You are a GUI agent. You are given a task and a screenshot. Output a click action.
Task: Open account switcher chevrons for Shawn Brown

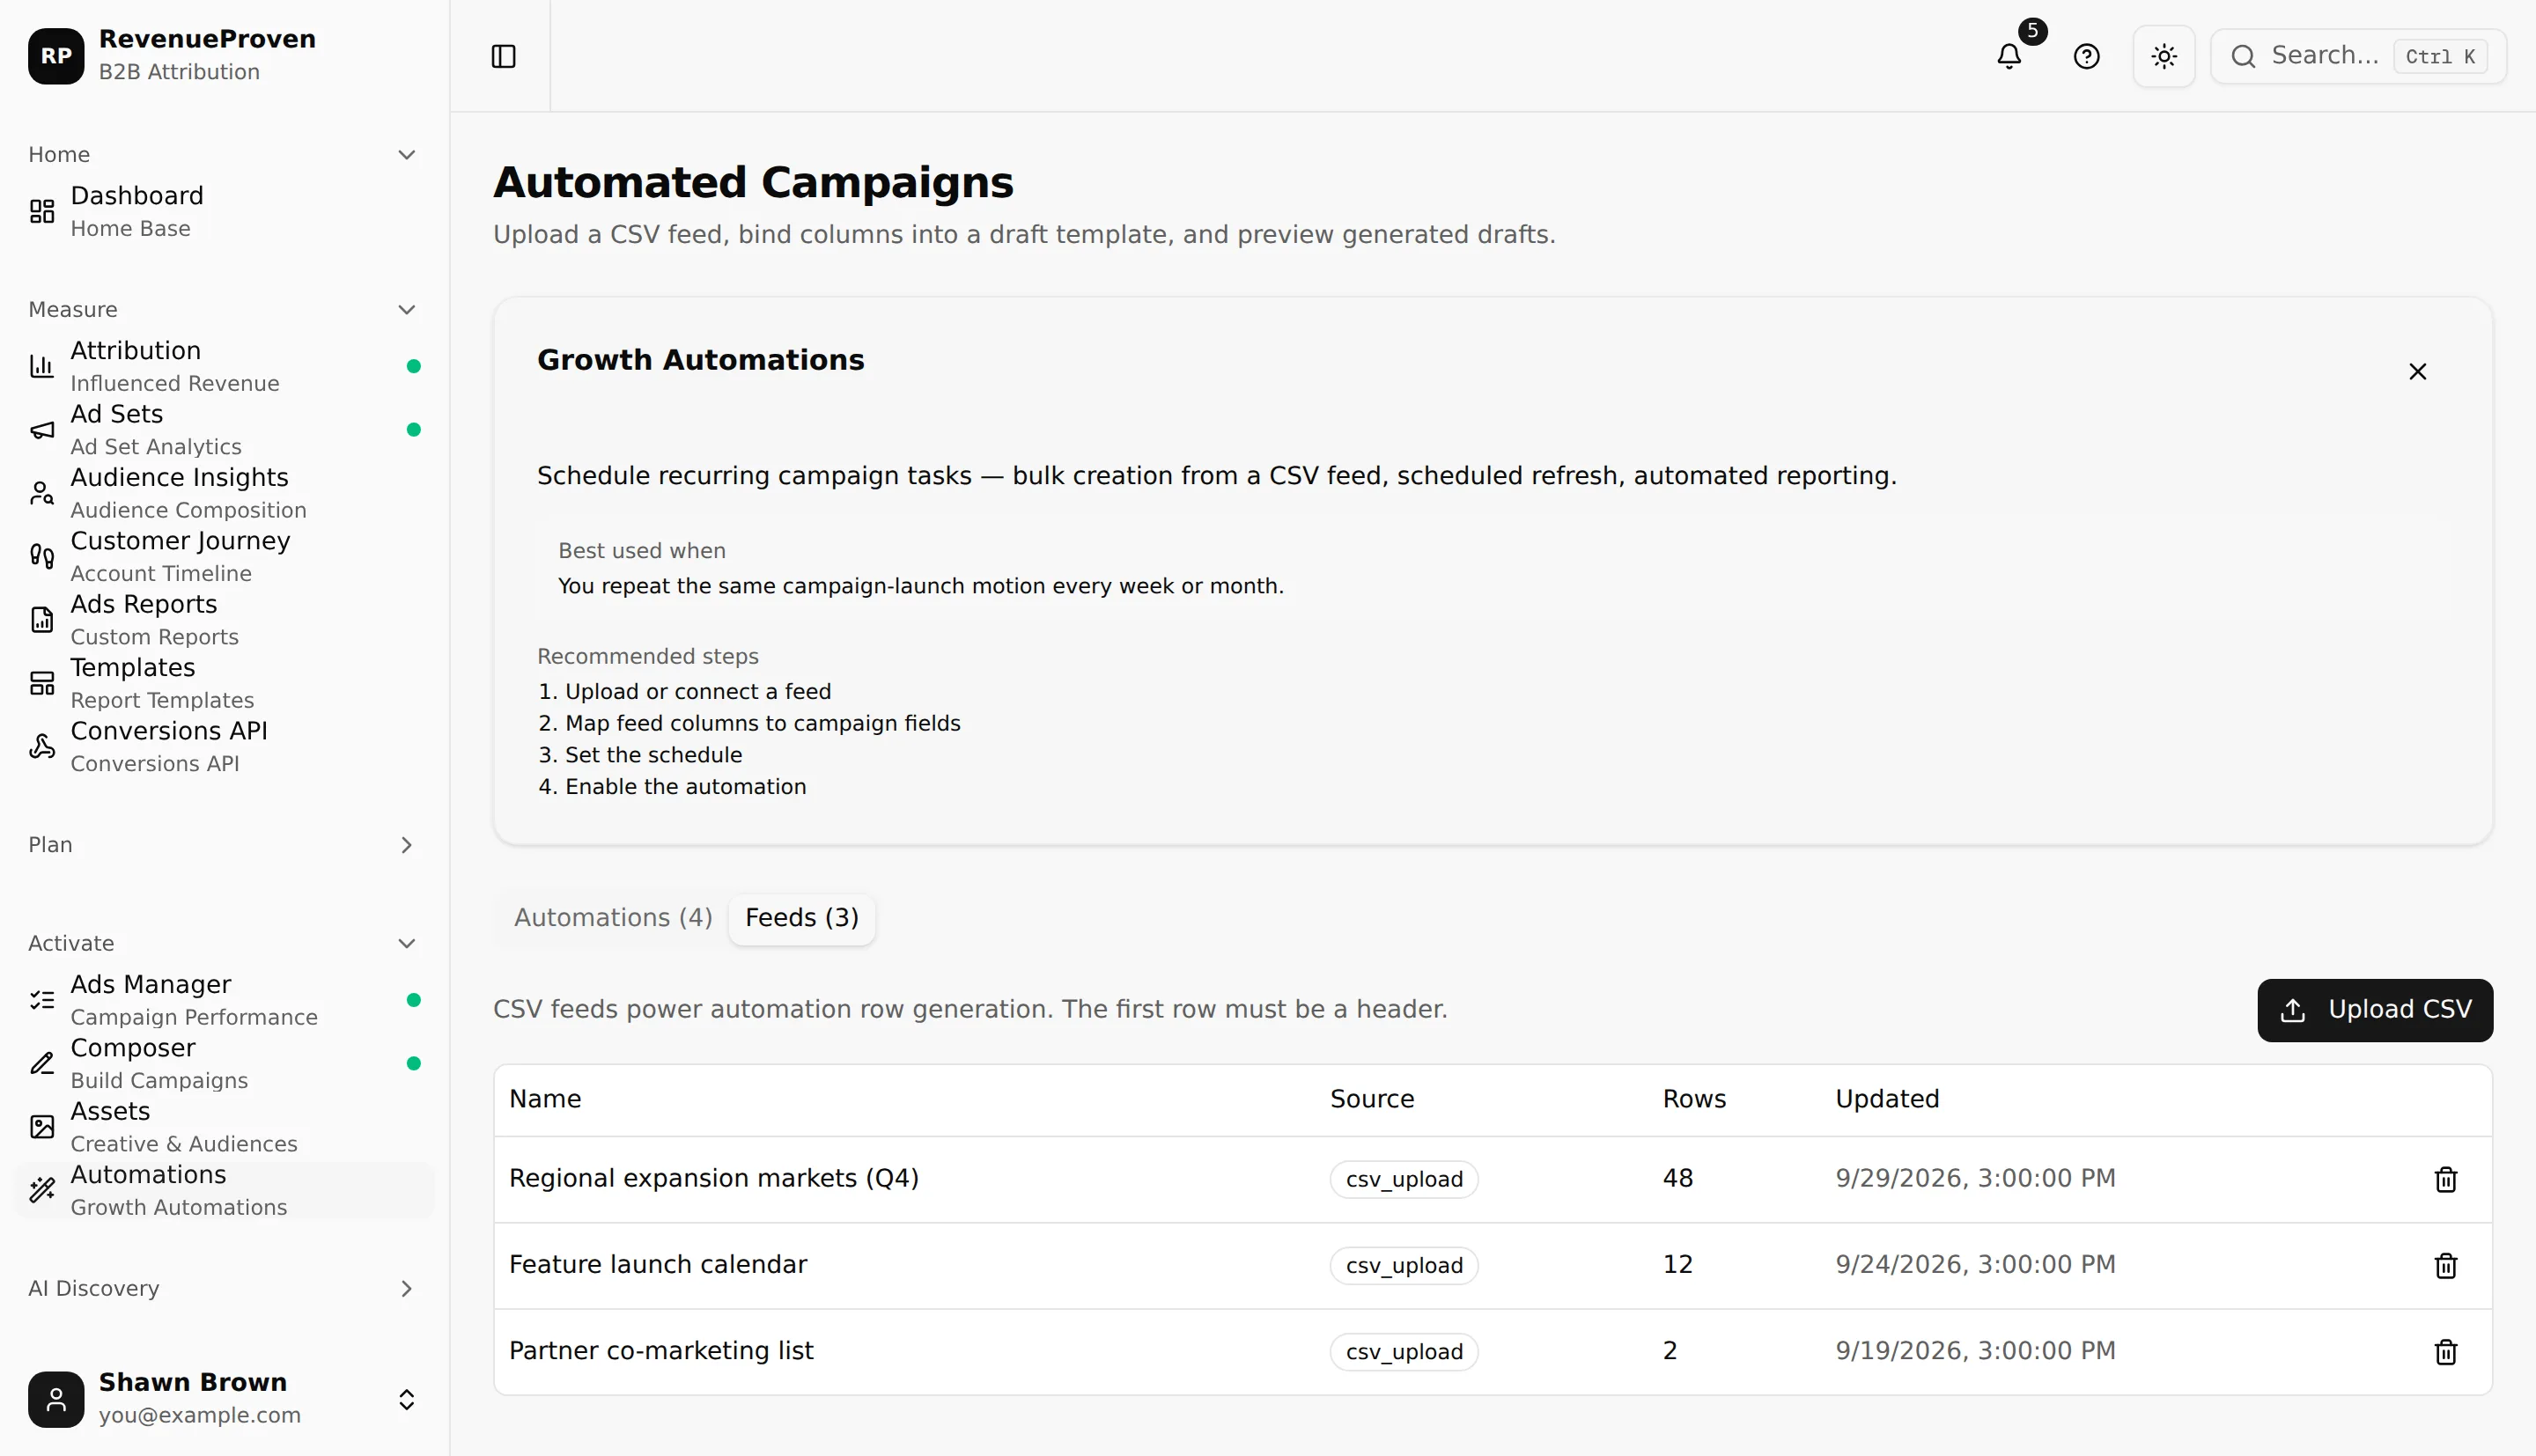point(406,1399)
